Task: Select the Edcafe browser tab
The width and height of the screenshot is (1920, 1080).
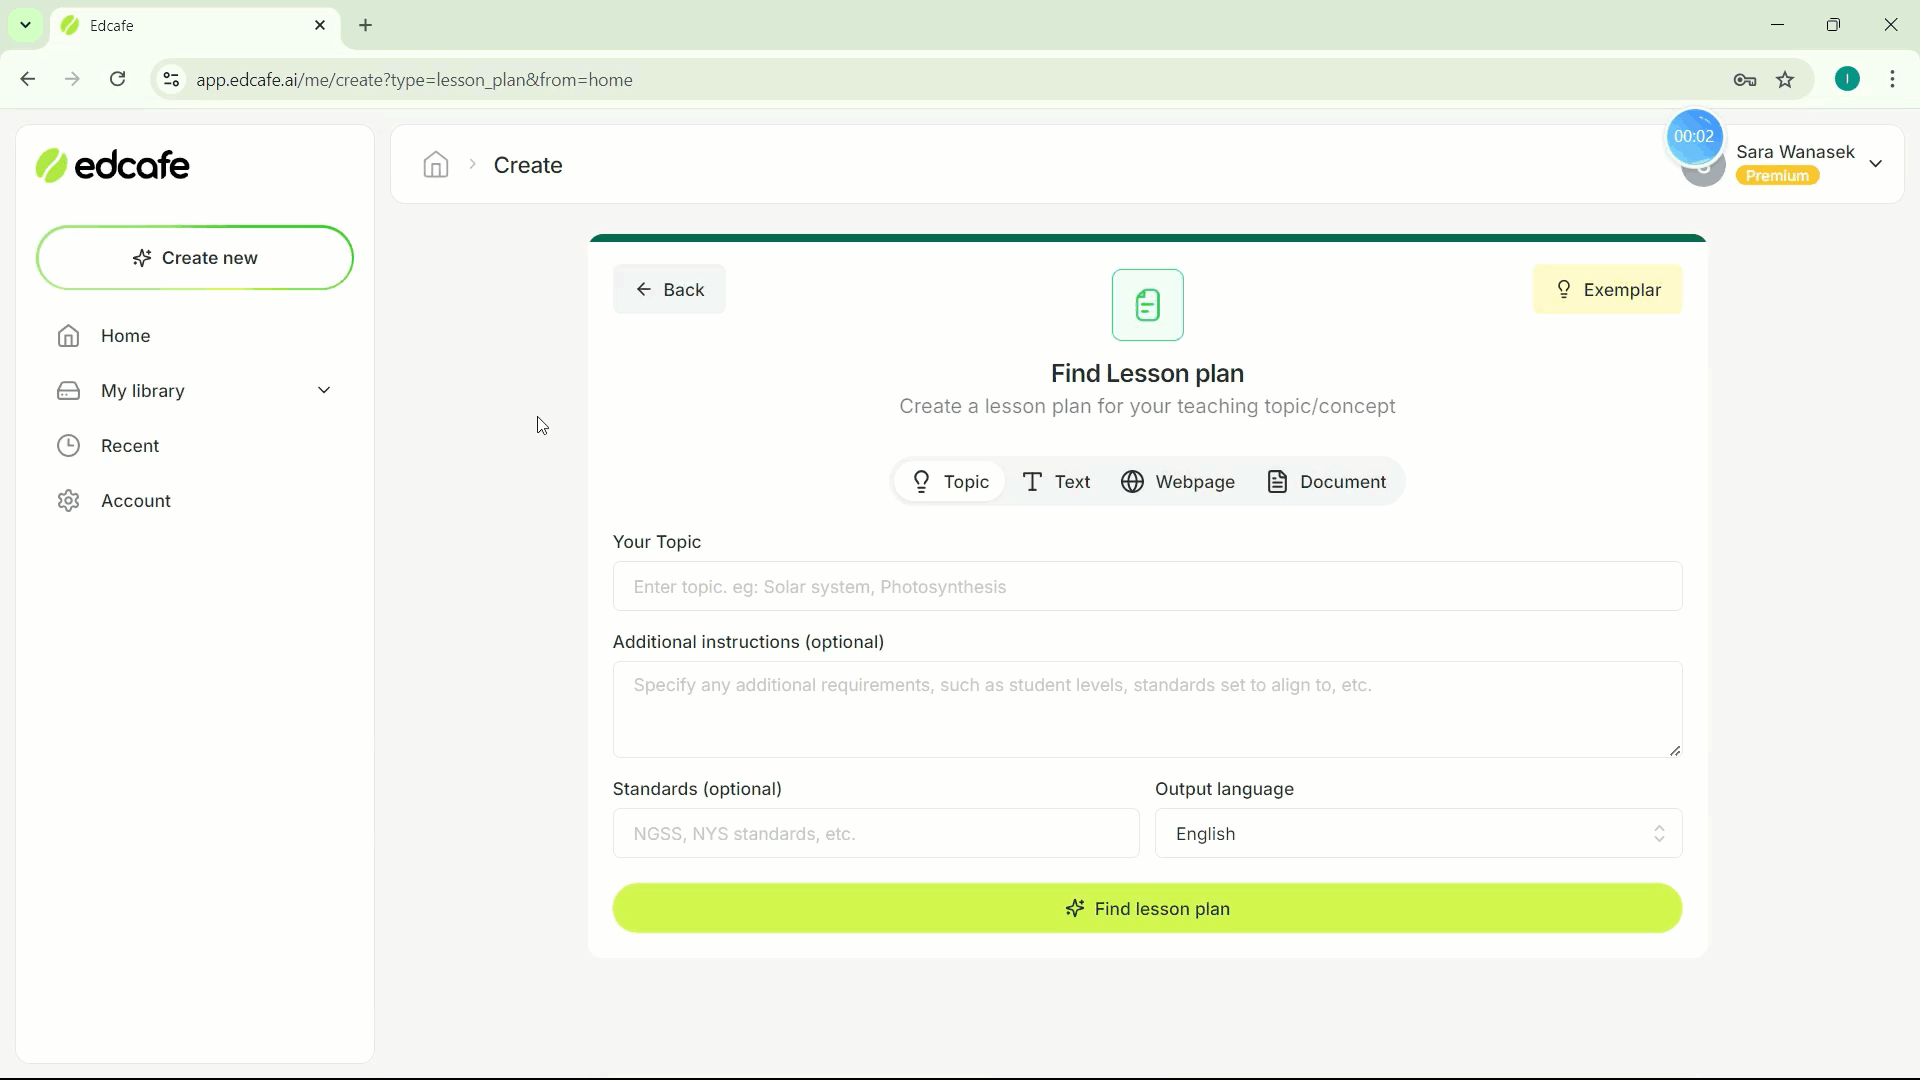Action: pyautogui.click(x=195, y=26)
